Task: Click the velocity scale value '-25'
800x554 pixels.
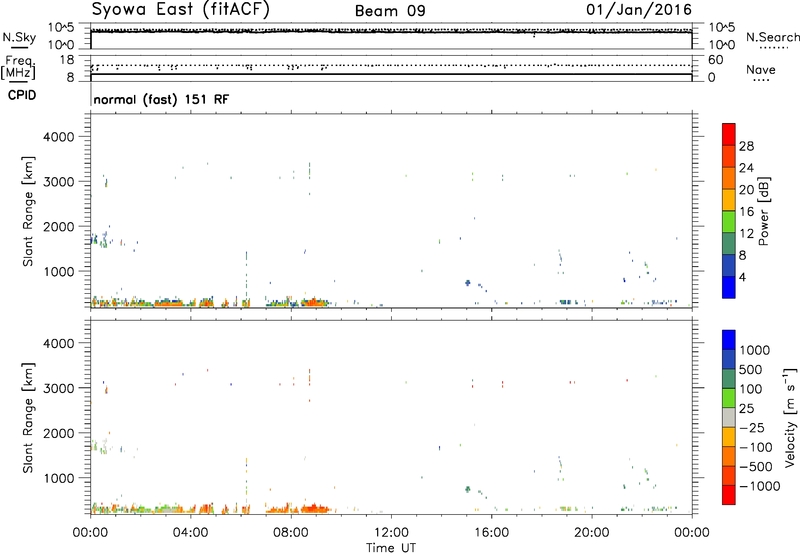Action: 752,427
